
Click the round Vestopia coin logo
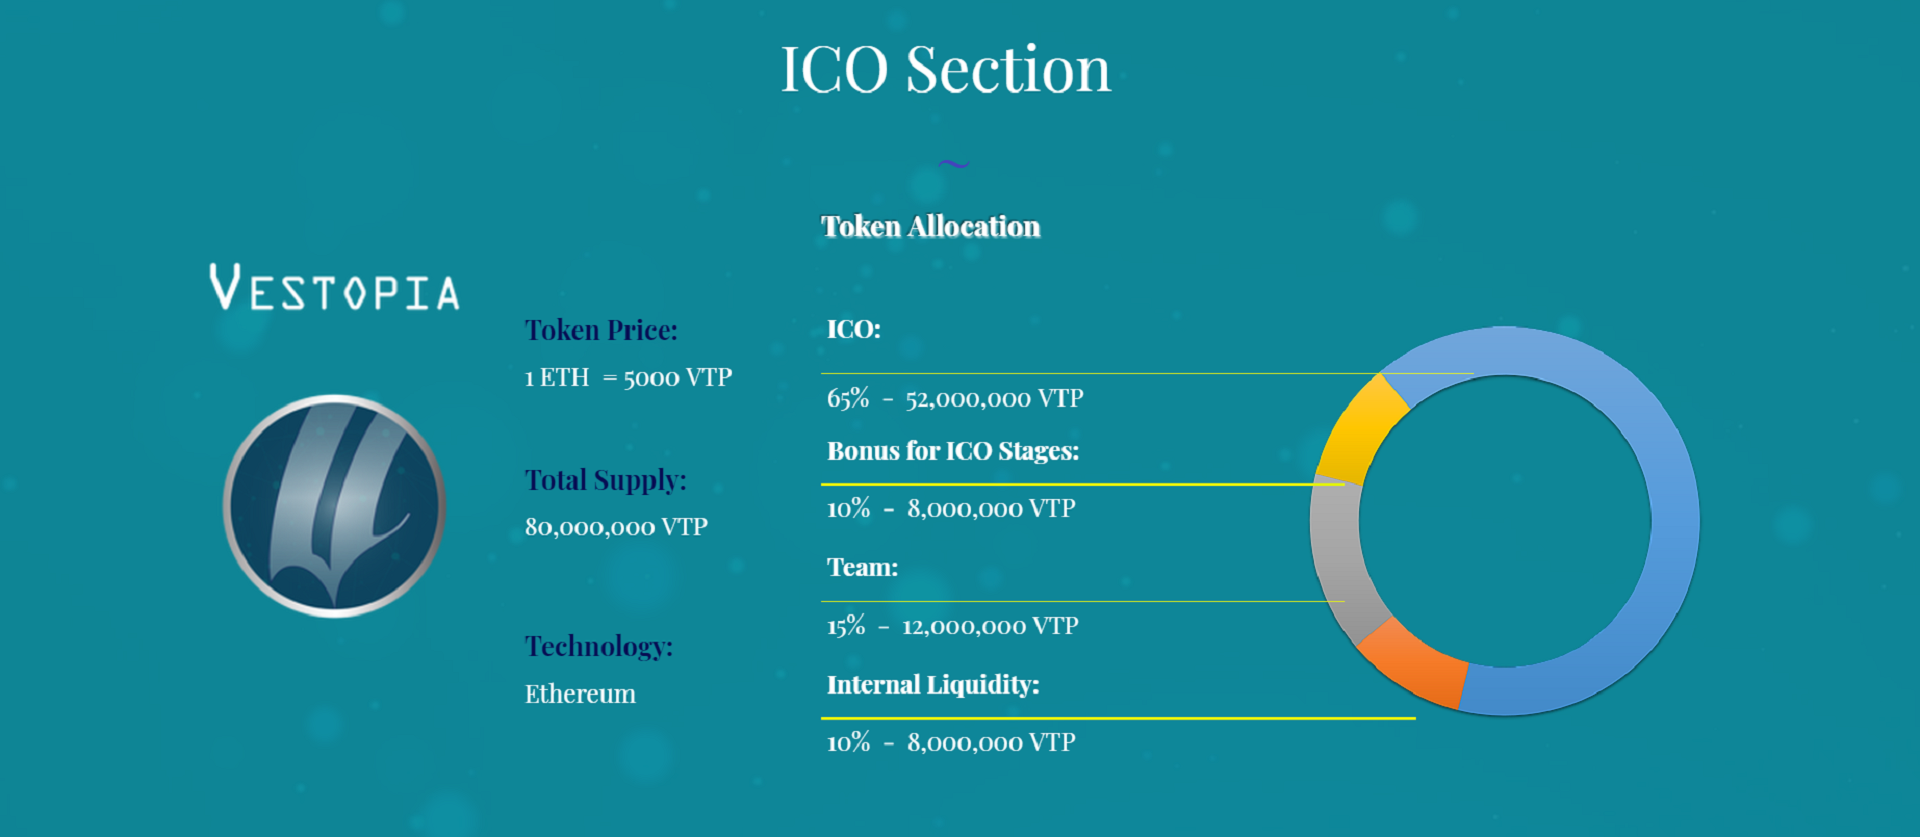pos(334,505)
